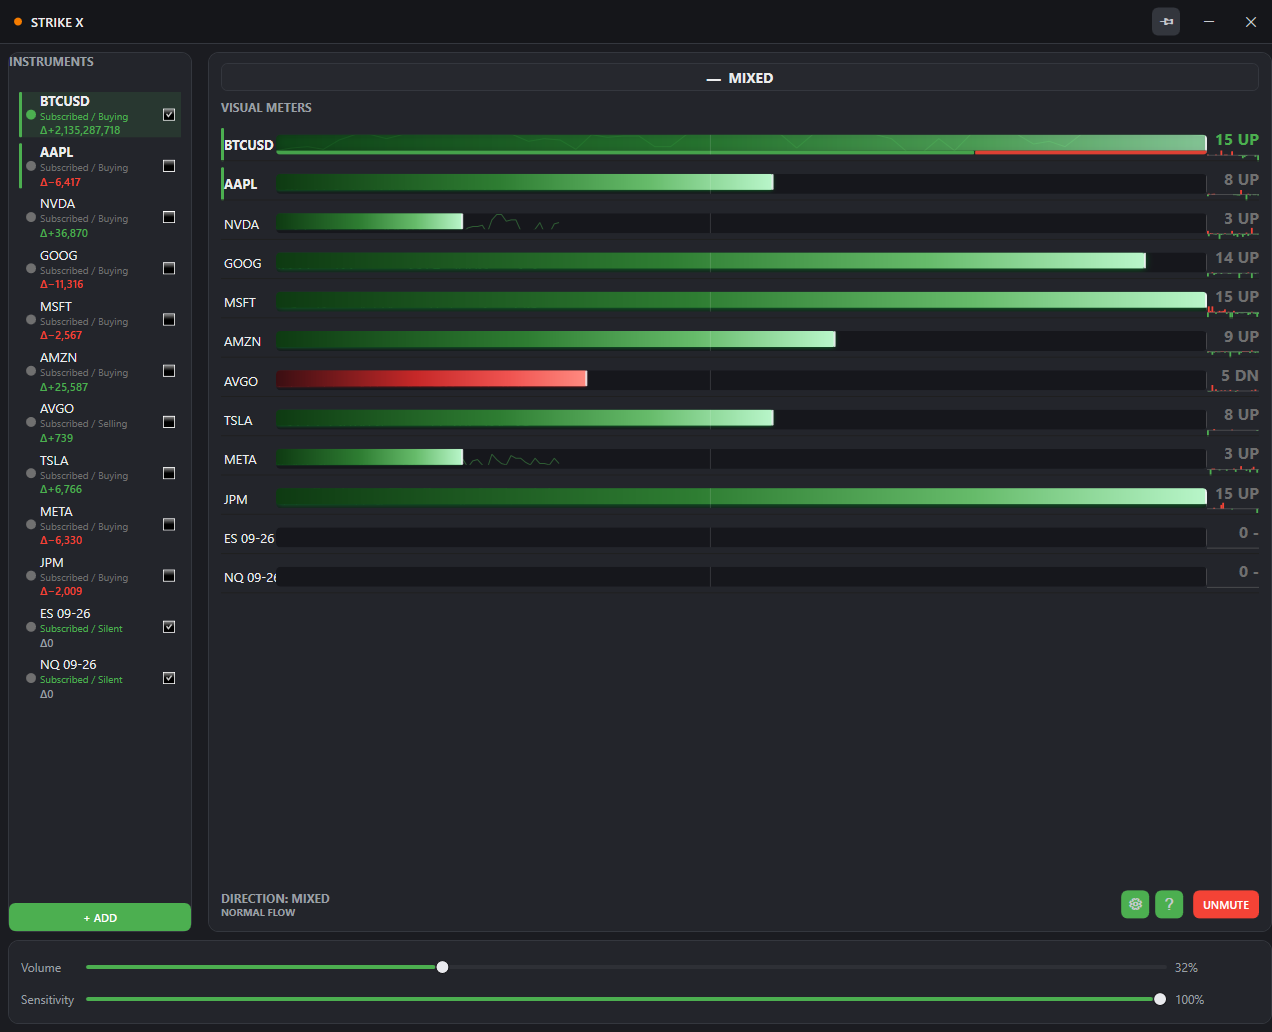
Task: Click the red UNMUTE button
Action: [1226, 904]
